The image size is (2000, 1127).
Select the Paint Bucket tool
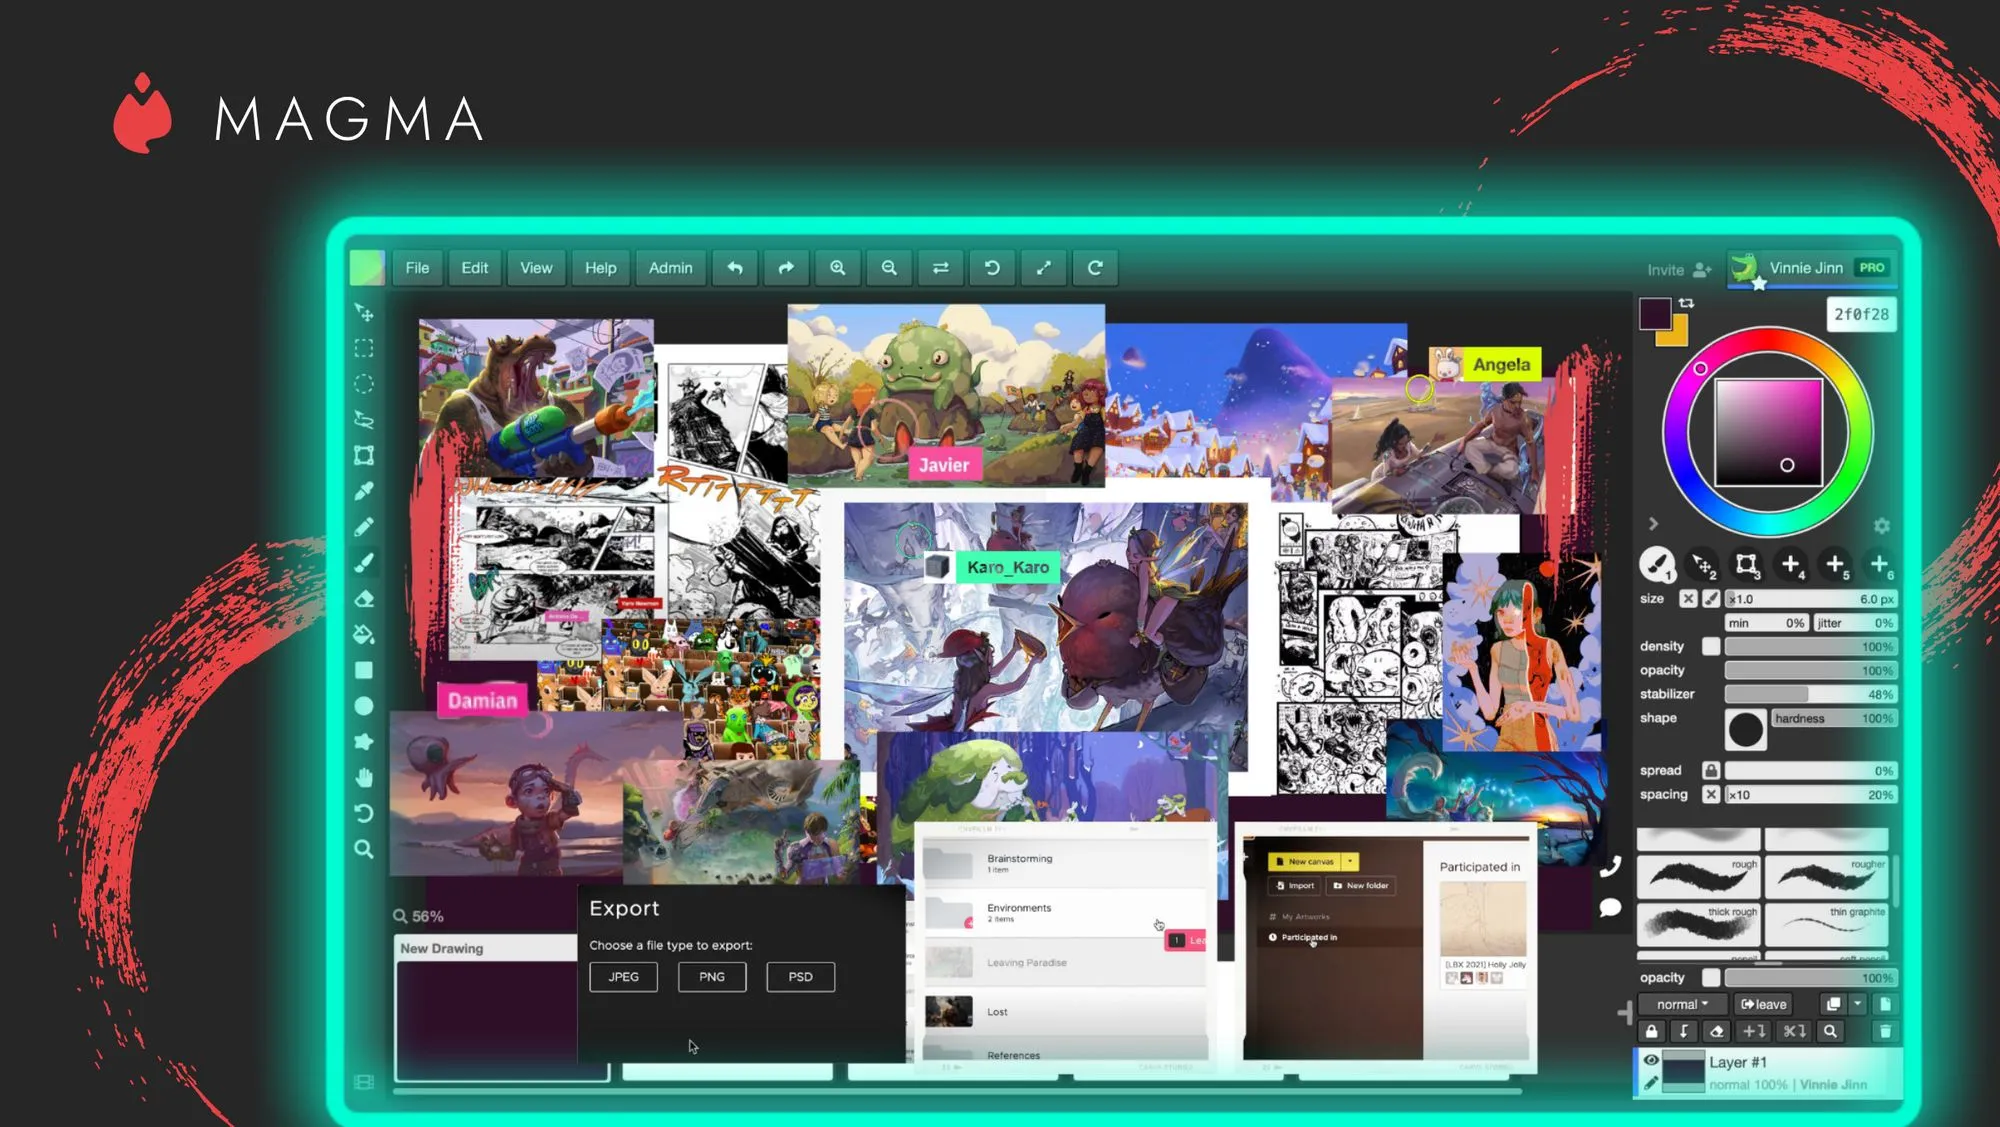(x=364, y=634)
